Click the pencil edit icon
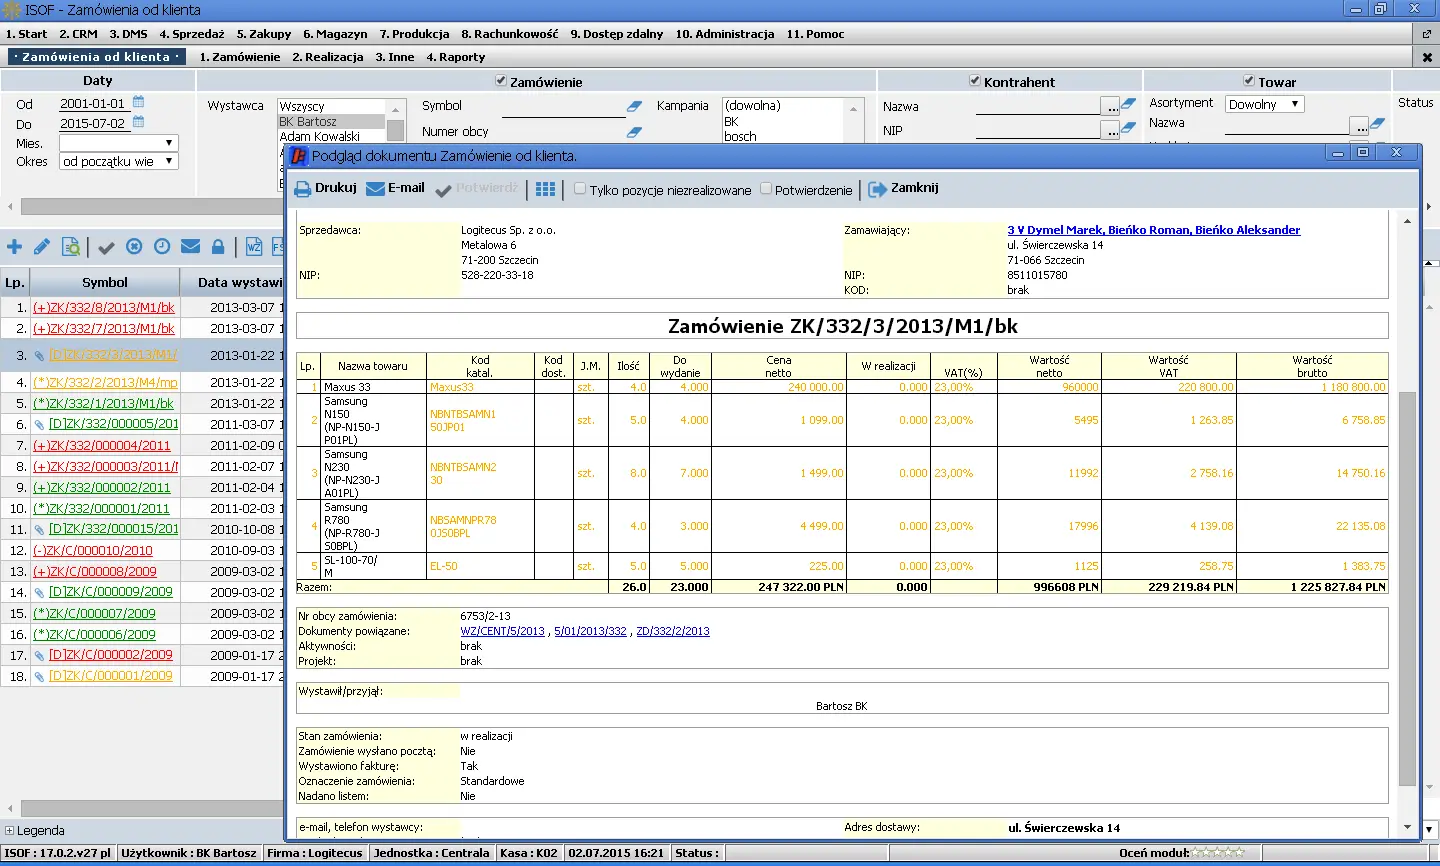 click(x=42, y=247)
